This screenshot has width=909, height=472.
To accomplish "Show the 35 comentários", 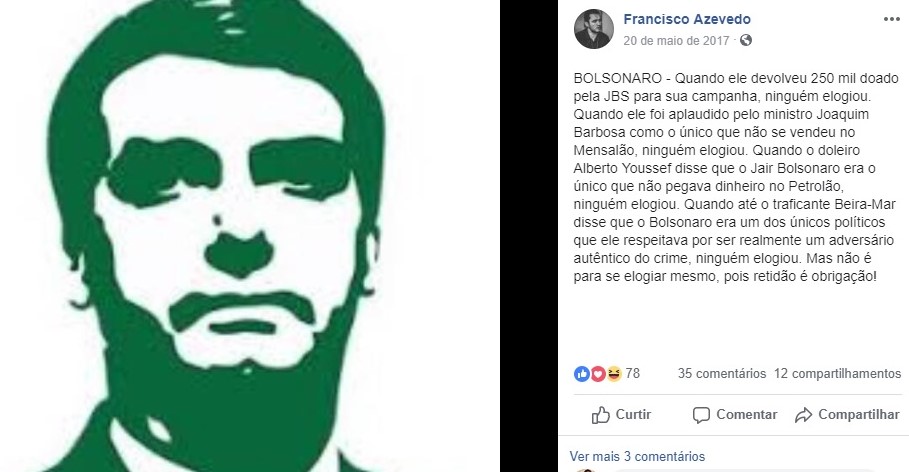I will tap(722, 373).
